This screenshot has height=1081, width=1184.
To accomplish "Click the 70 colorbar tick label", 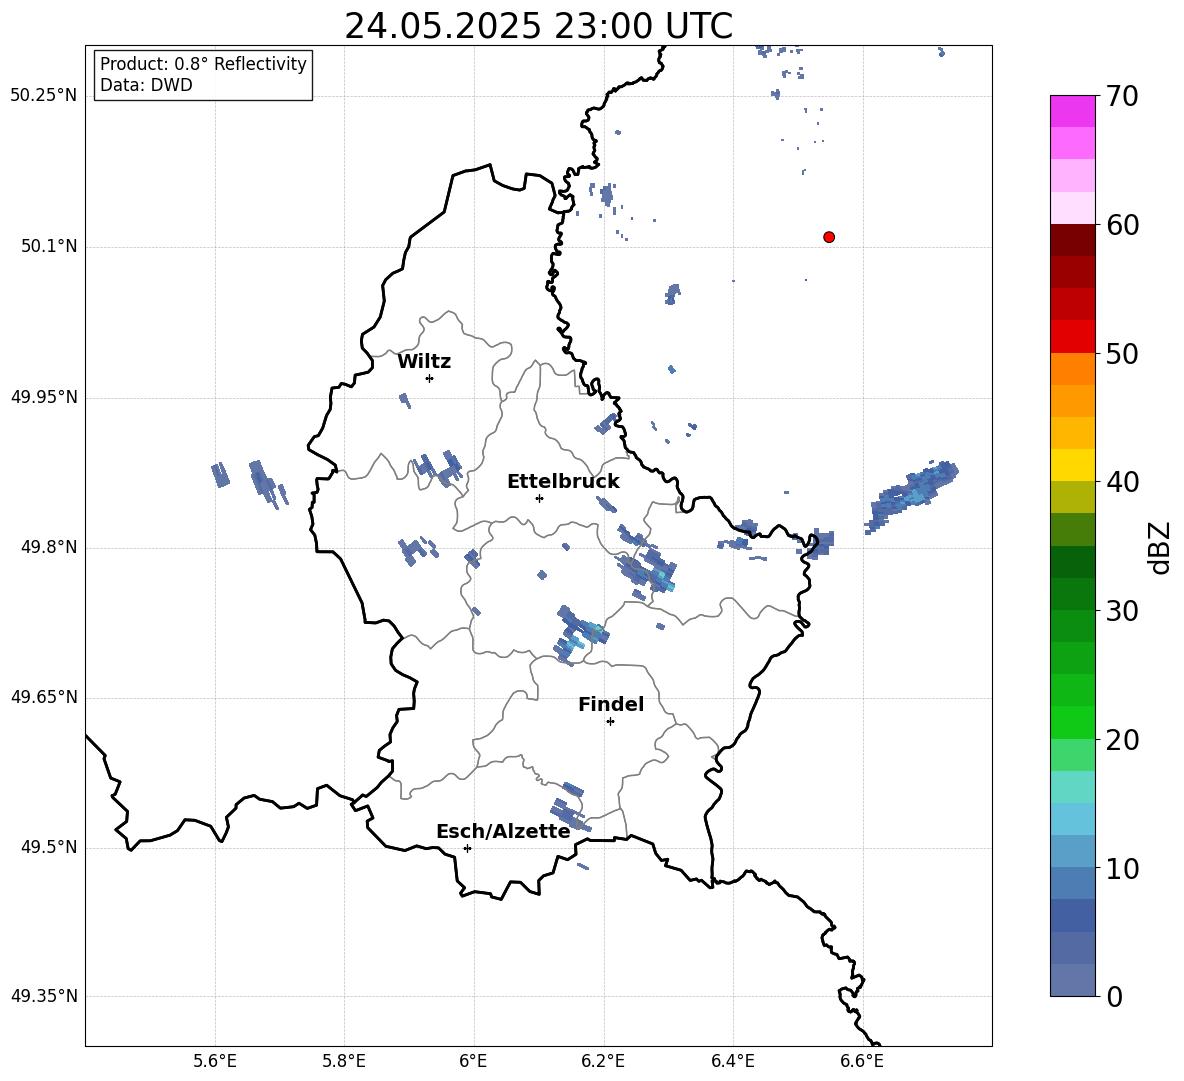I will pyautogui.click(x=1122, y=96).
